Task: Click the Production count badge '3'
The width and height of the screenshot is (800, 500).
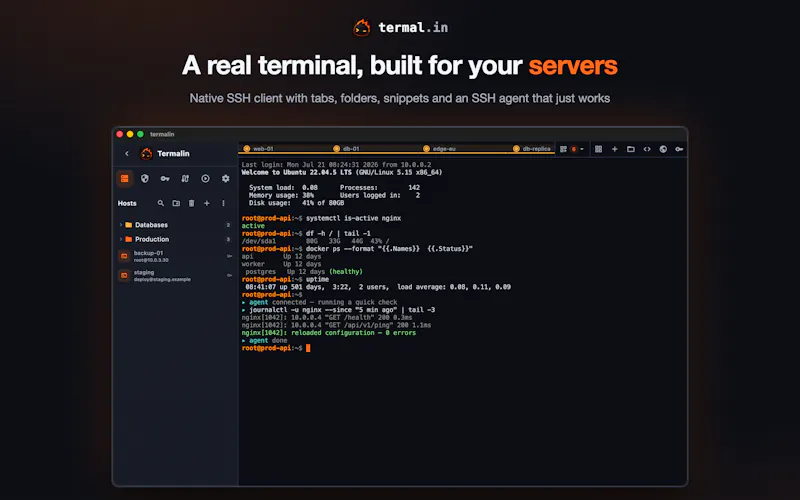Action: point(228,239)
